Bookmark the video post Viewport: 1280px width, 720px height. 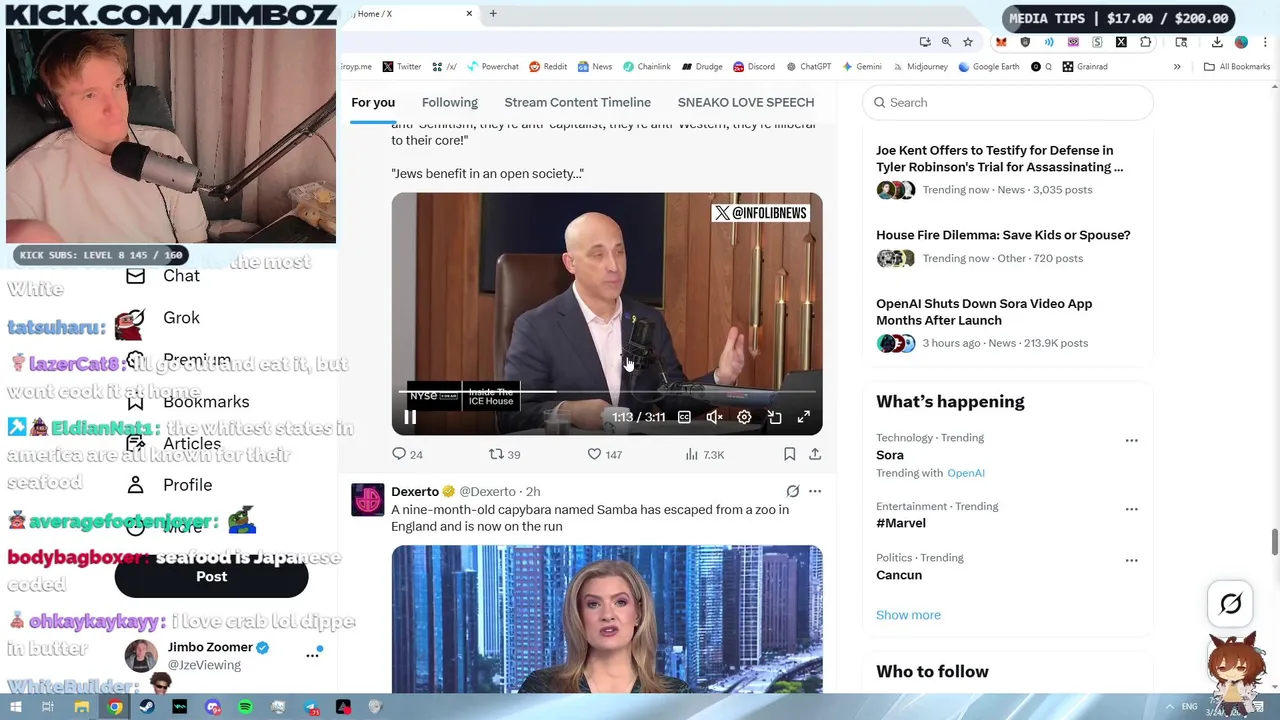tap(789, 454)
